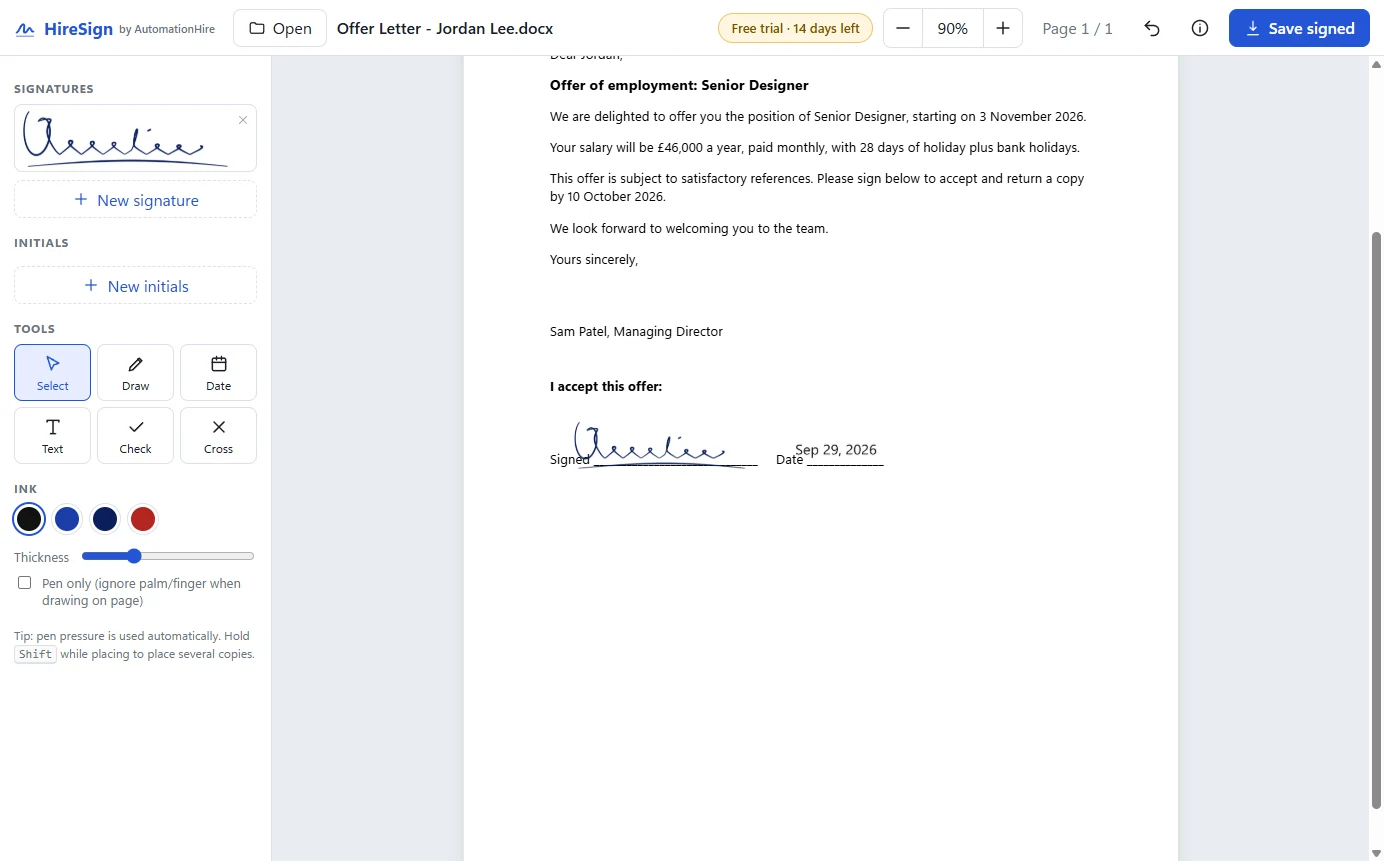Zoom out with the minus button
This screenshot has height=861, width=1384.
(903, 28)
